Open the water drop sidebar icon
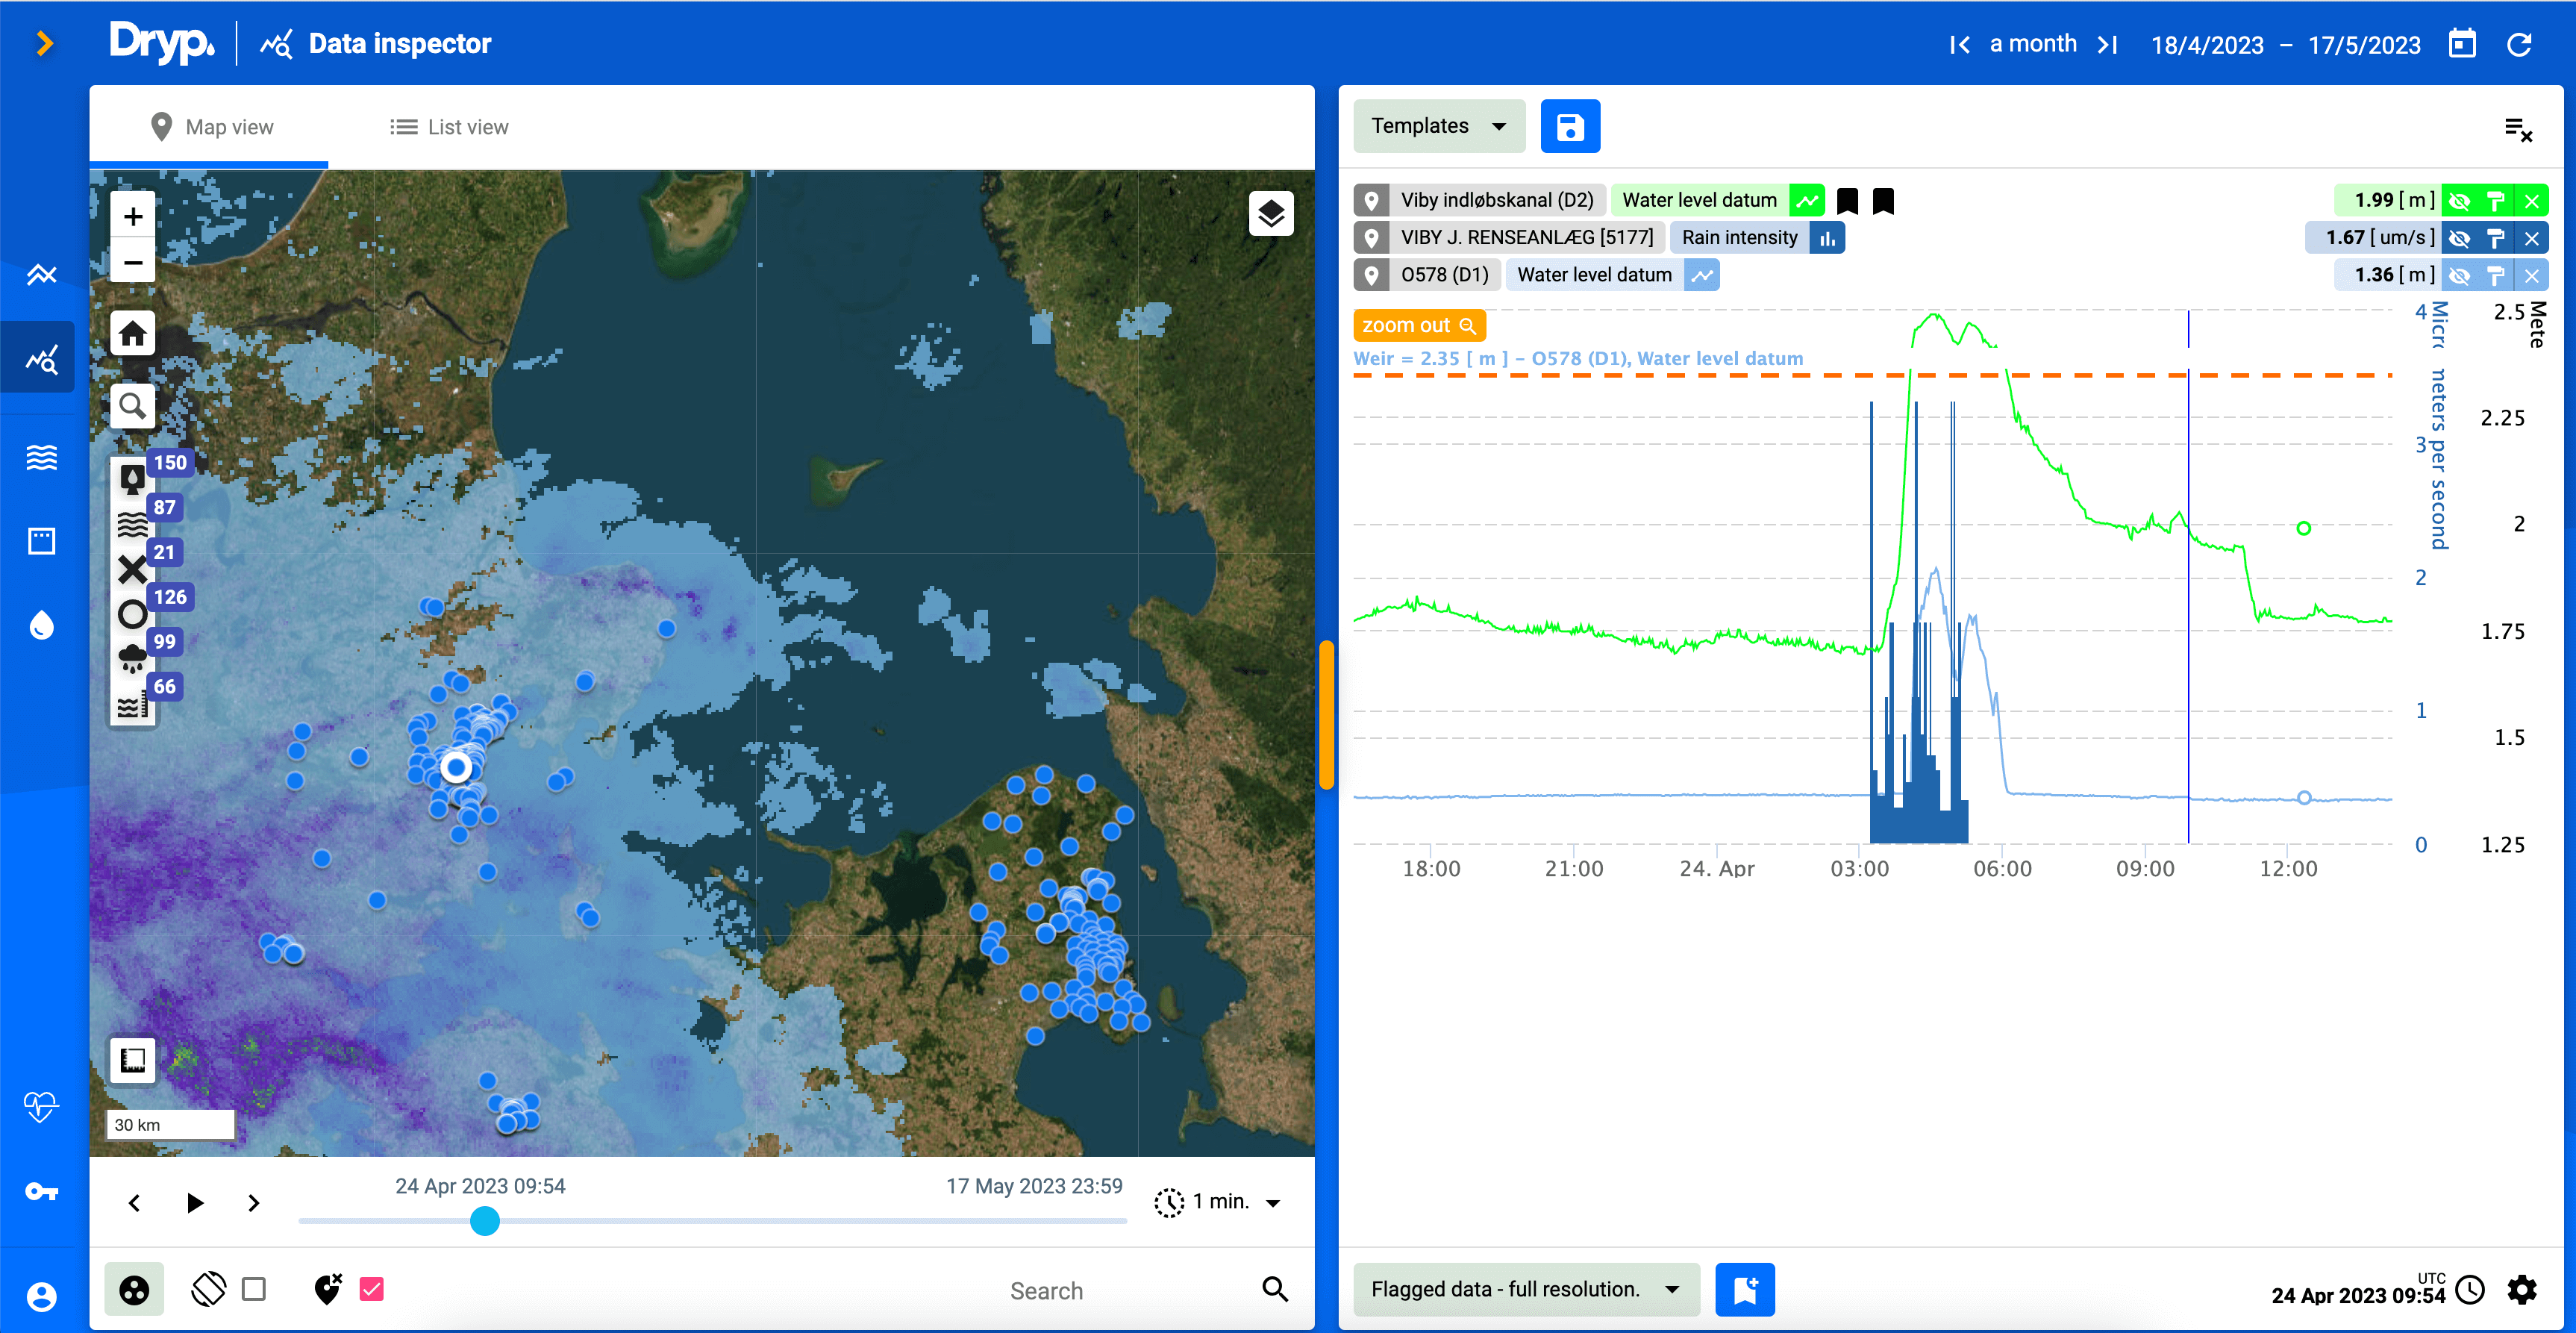Screen dimensions: 2576x1333 (x=41, y=625)
